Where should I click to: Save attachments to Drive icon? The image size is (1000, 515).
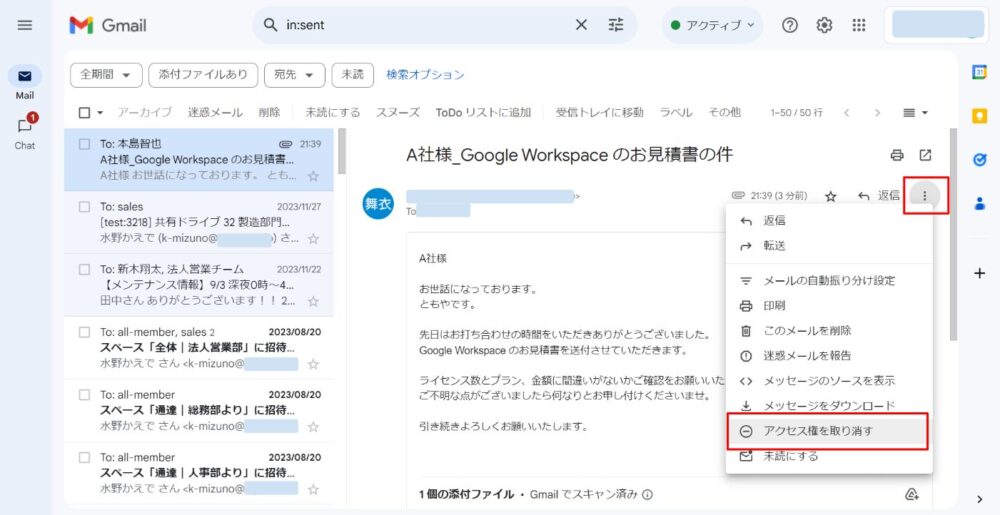[912, 494]
